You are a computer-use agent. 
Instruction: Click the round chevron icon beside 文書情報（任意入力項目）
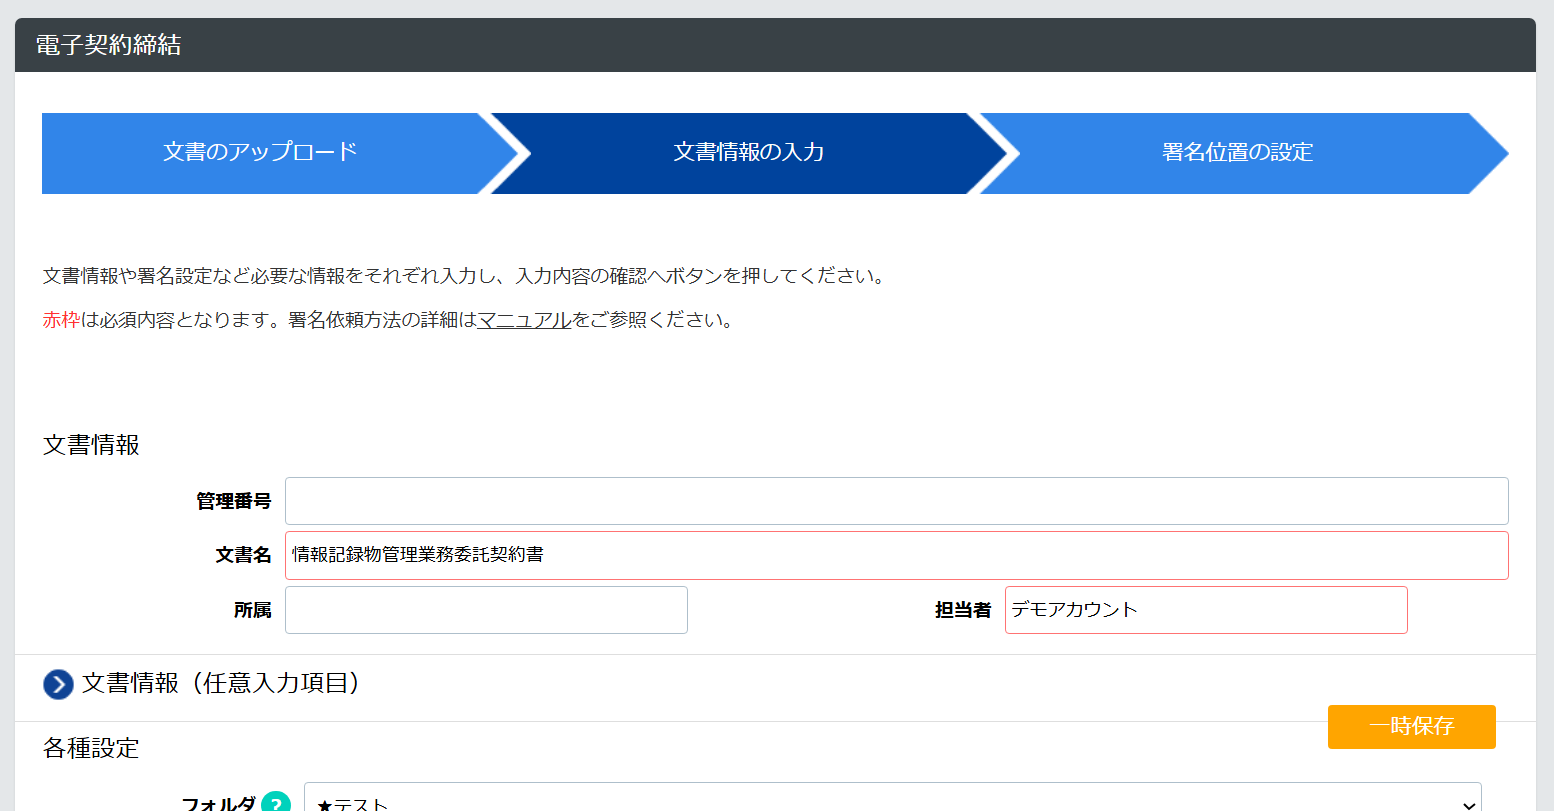58,684
